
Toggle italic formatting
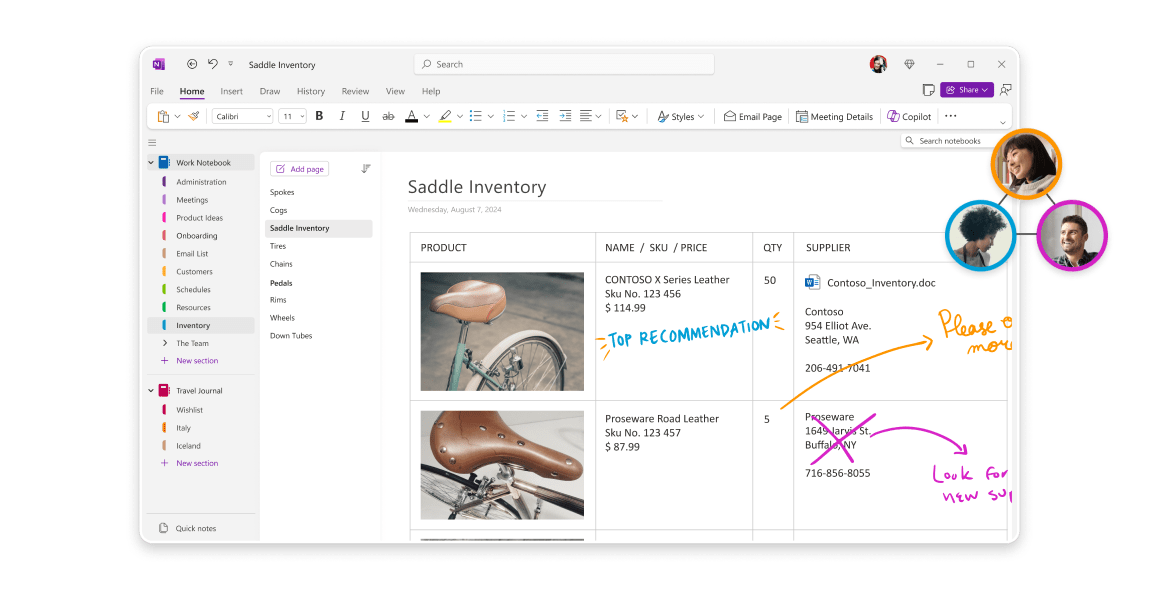(342, 116)
